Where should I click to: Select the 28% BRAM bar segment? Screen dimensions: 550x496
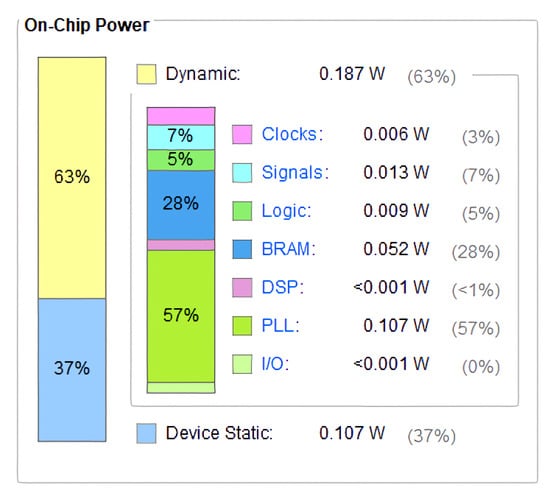181,205
